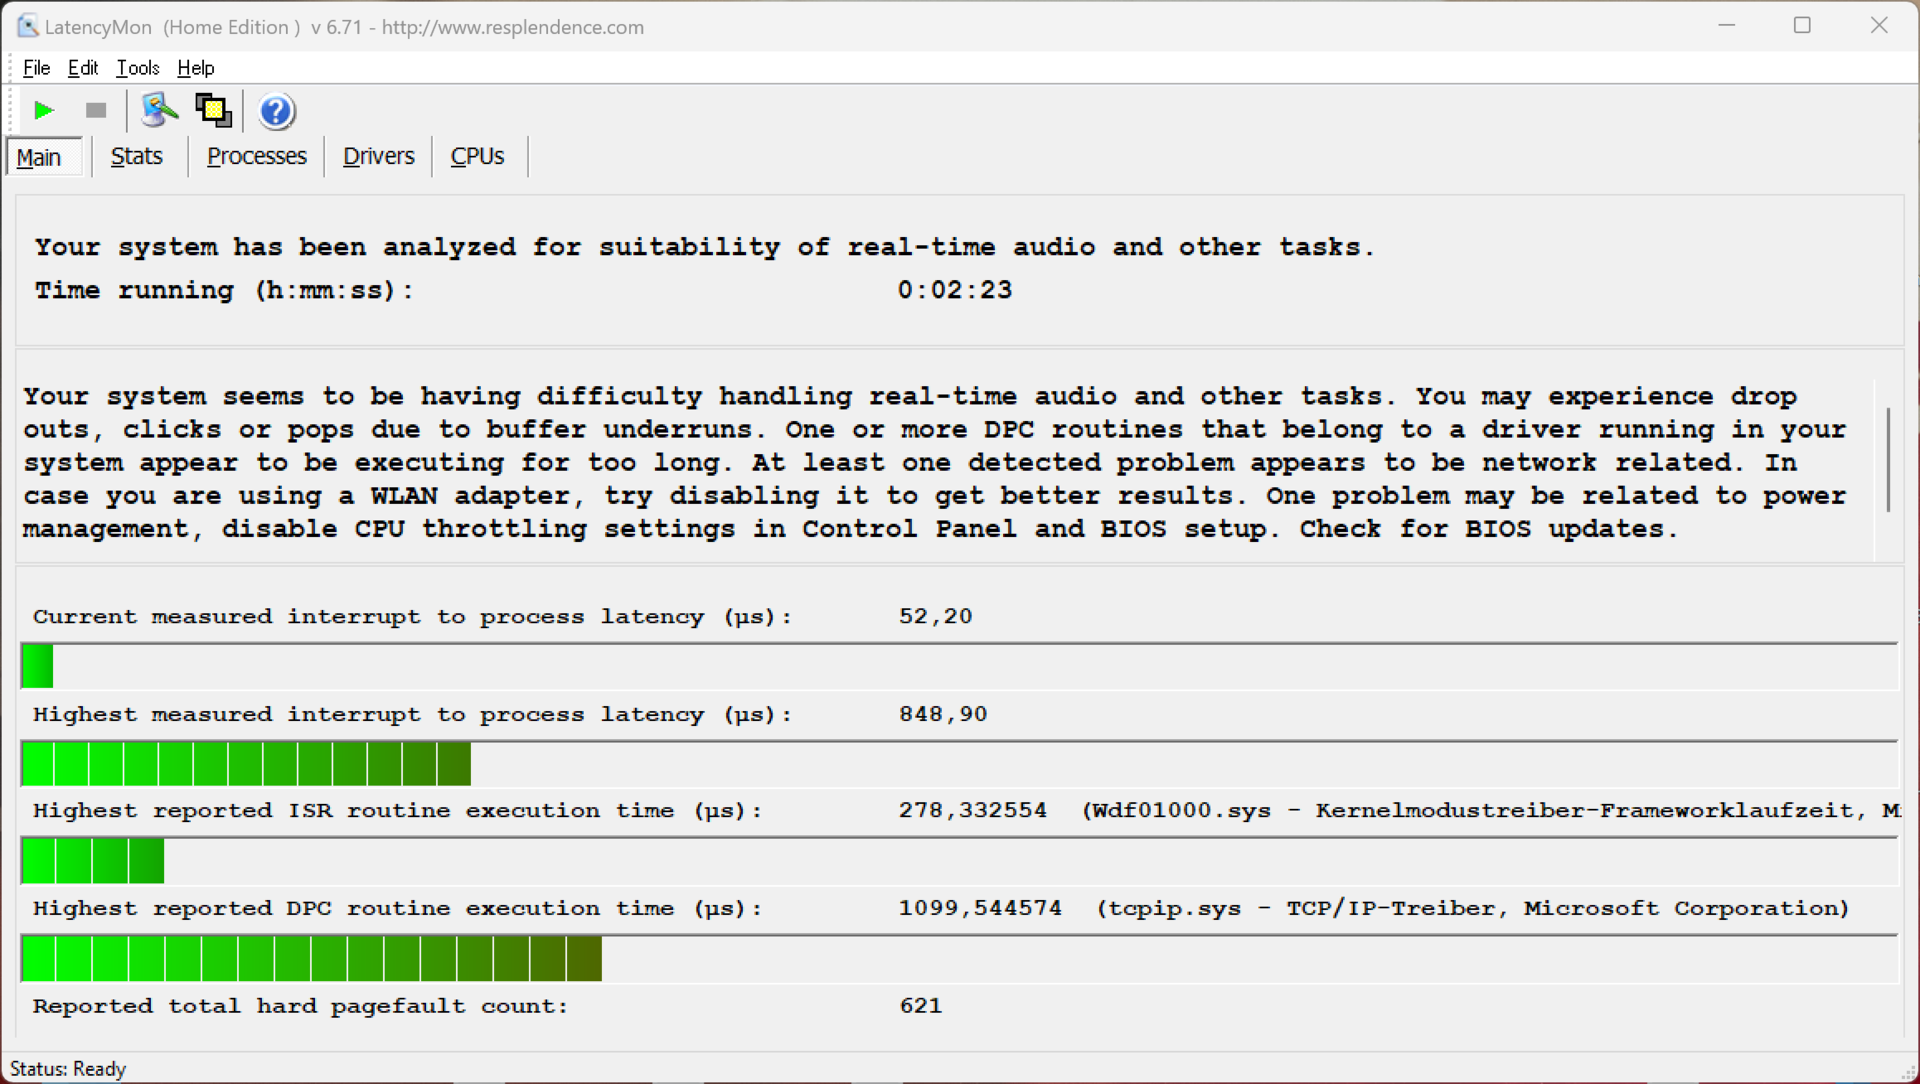This screenshot has height=1084, width=1920.
Task: Click the current interrupt latency bar
Action: point(959,666)
